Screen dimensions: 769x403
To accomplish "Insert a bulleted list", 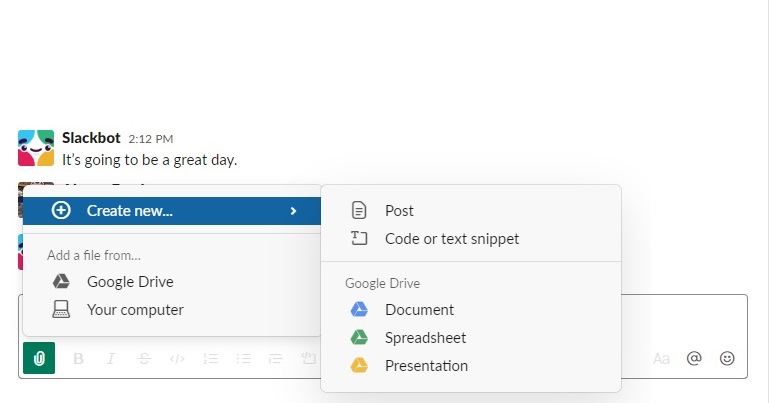I will coord(243,359).
